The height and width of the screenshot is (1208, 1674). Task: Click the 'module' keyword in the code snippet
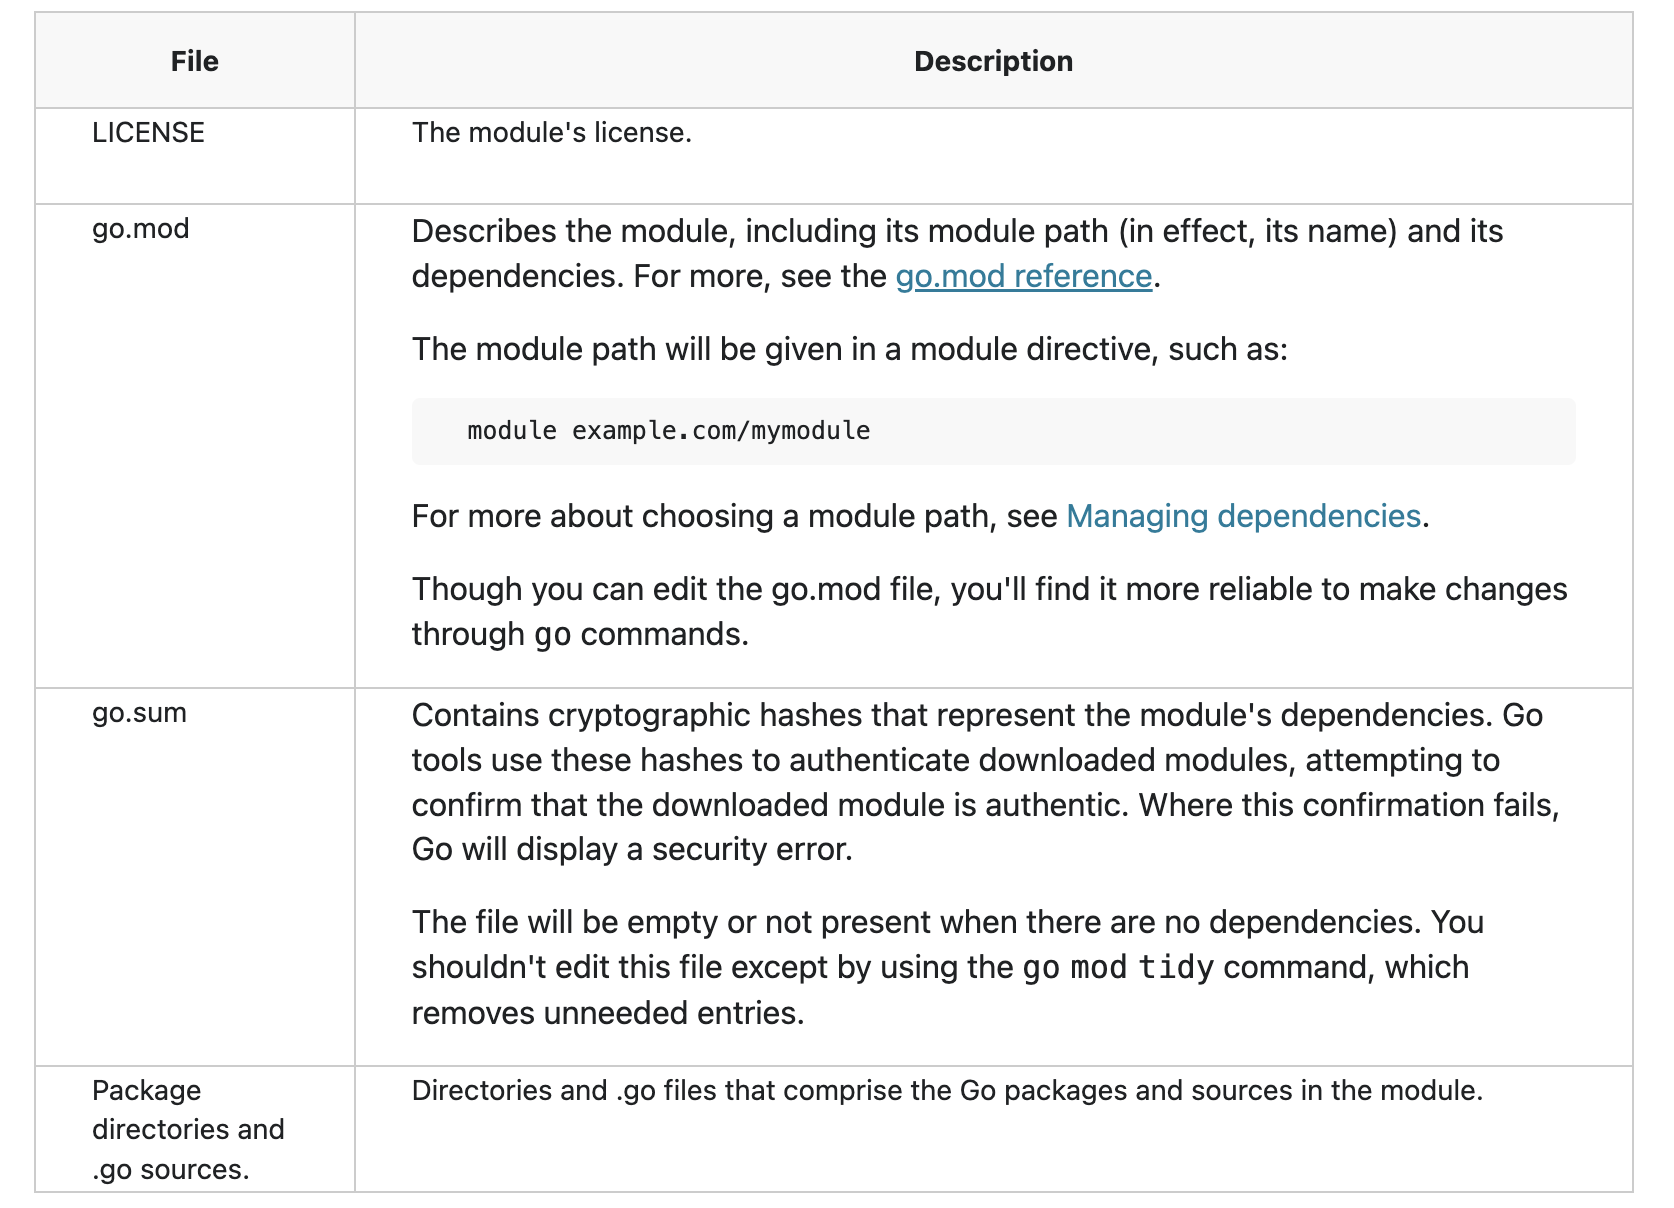coord(512,431)
